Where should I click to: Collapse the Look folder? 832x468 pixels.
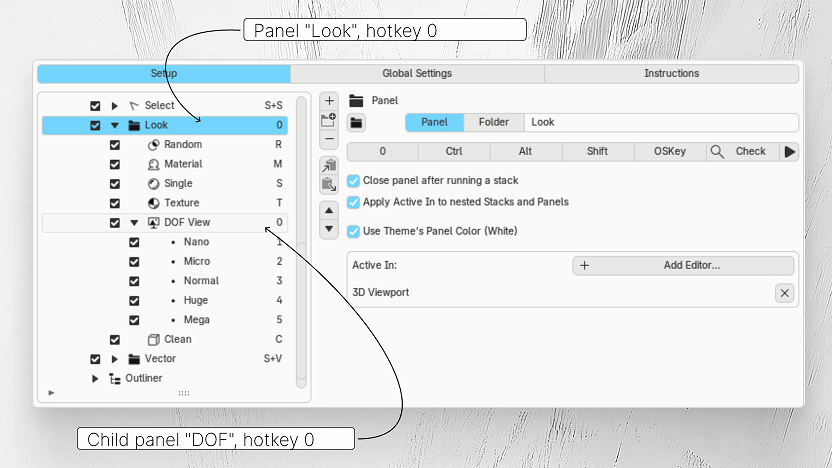pos(115,126)
